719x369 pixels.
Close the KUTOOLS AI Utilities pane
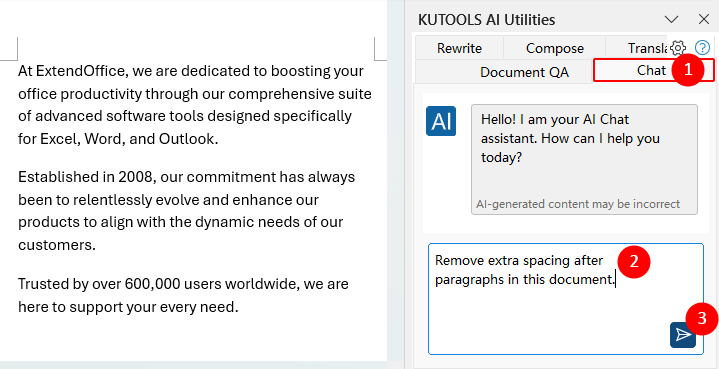tap(703, 19)
